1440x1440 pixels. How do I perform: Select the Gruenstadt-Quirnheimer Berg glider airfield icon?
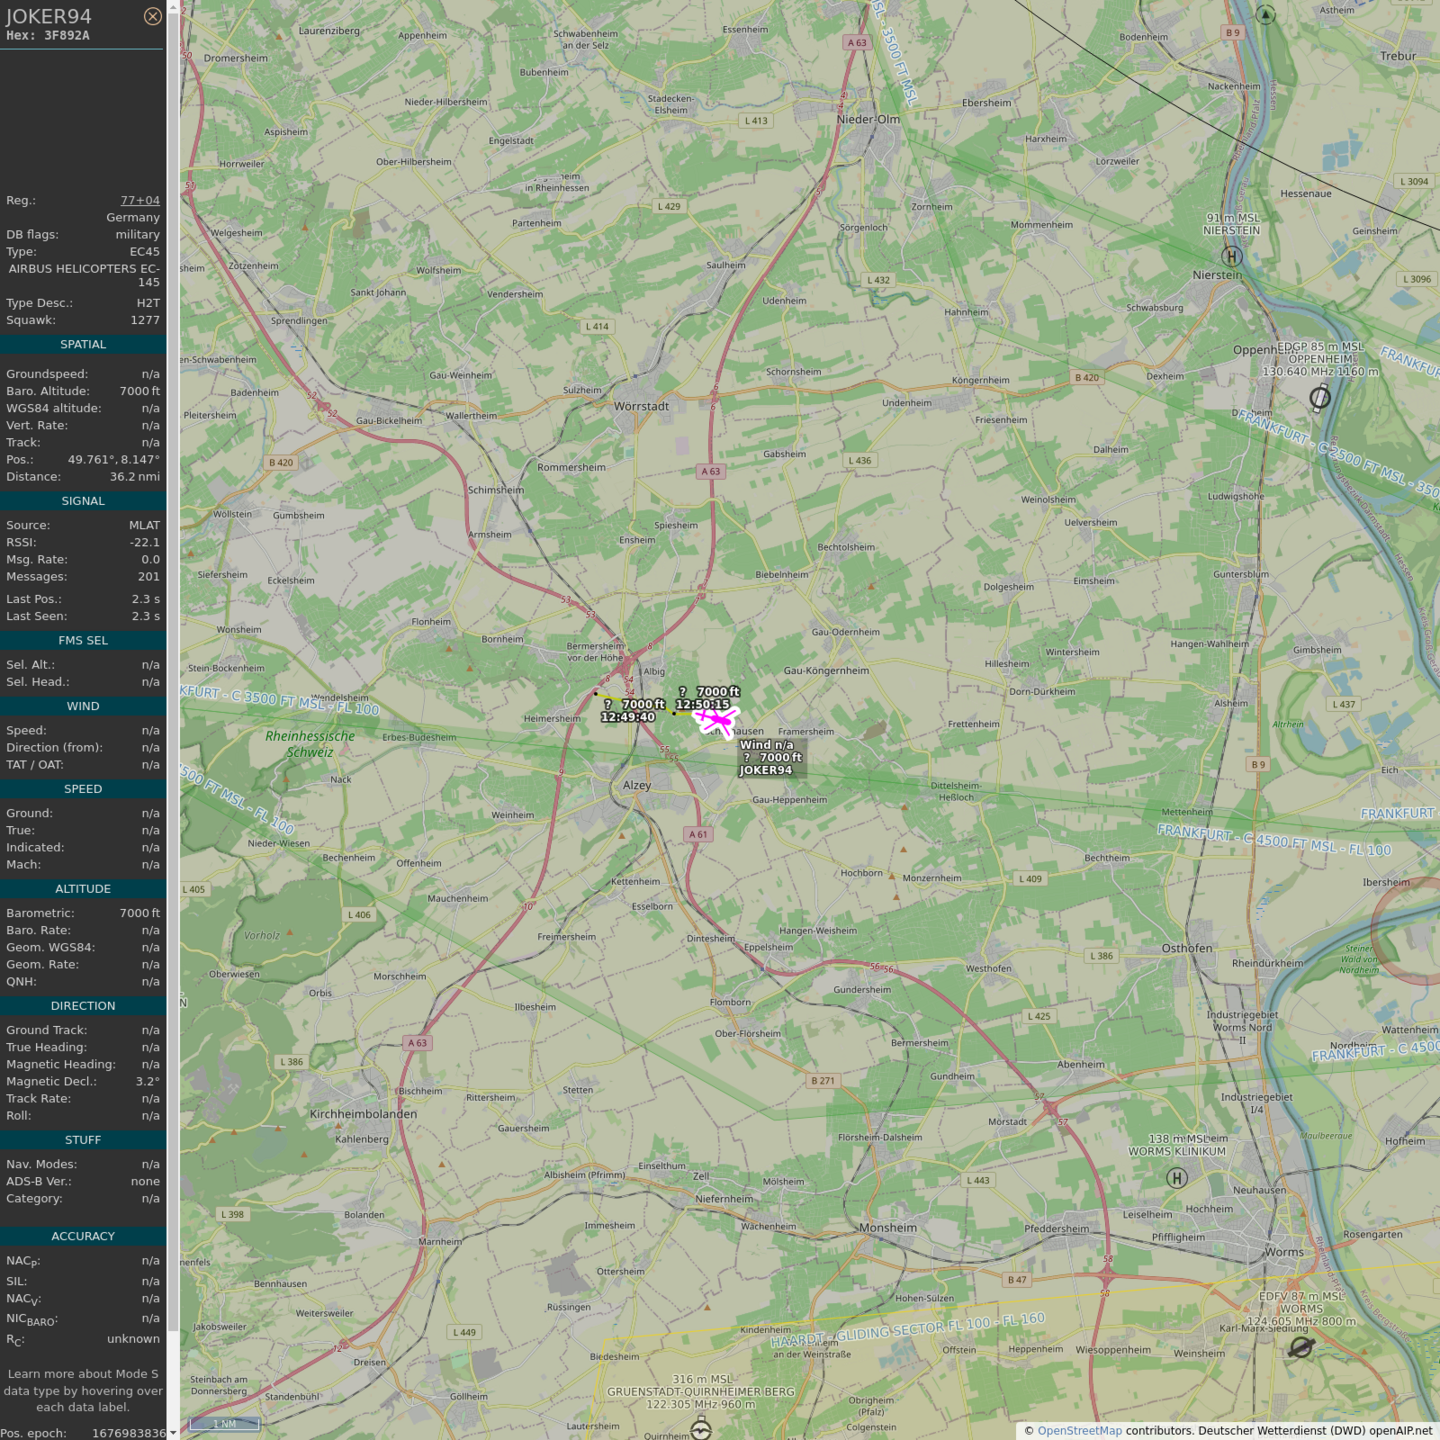point(701,1430)
